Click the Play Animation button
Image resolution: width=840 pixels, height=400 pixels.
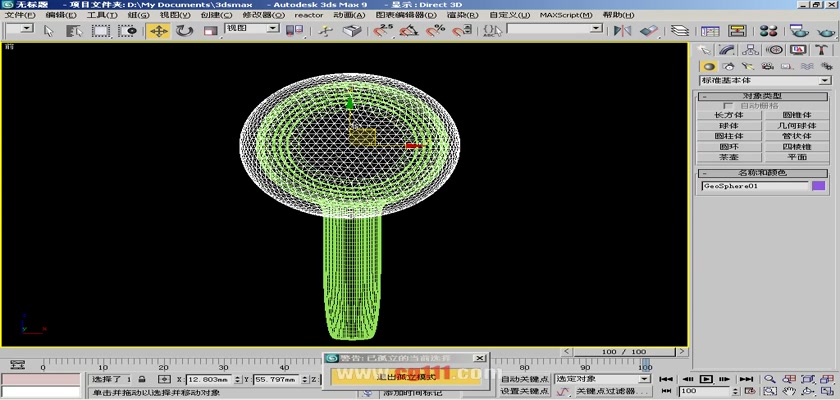pyautogui.click(x=706, y=379)
